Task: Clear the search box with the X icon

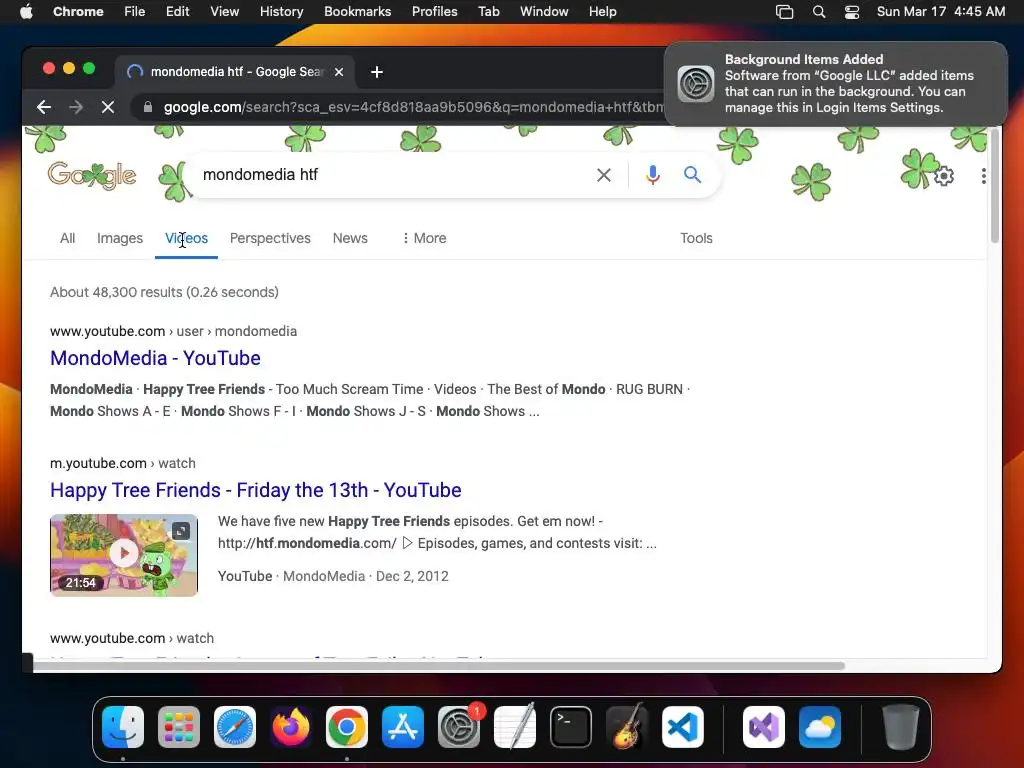Action: (604, 175)
